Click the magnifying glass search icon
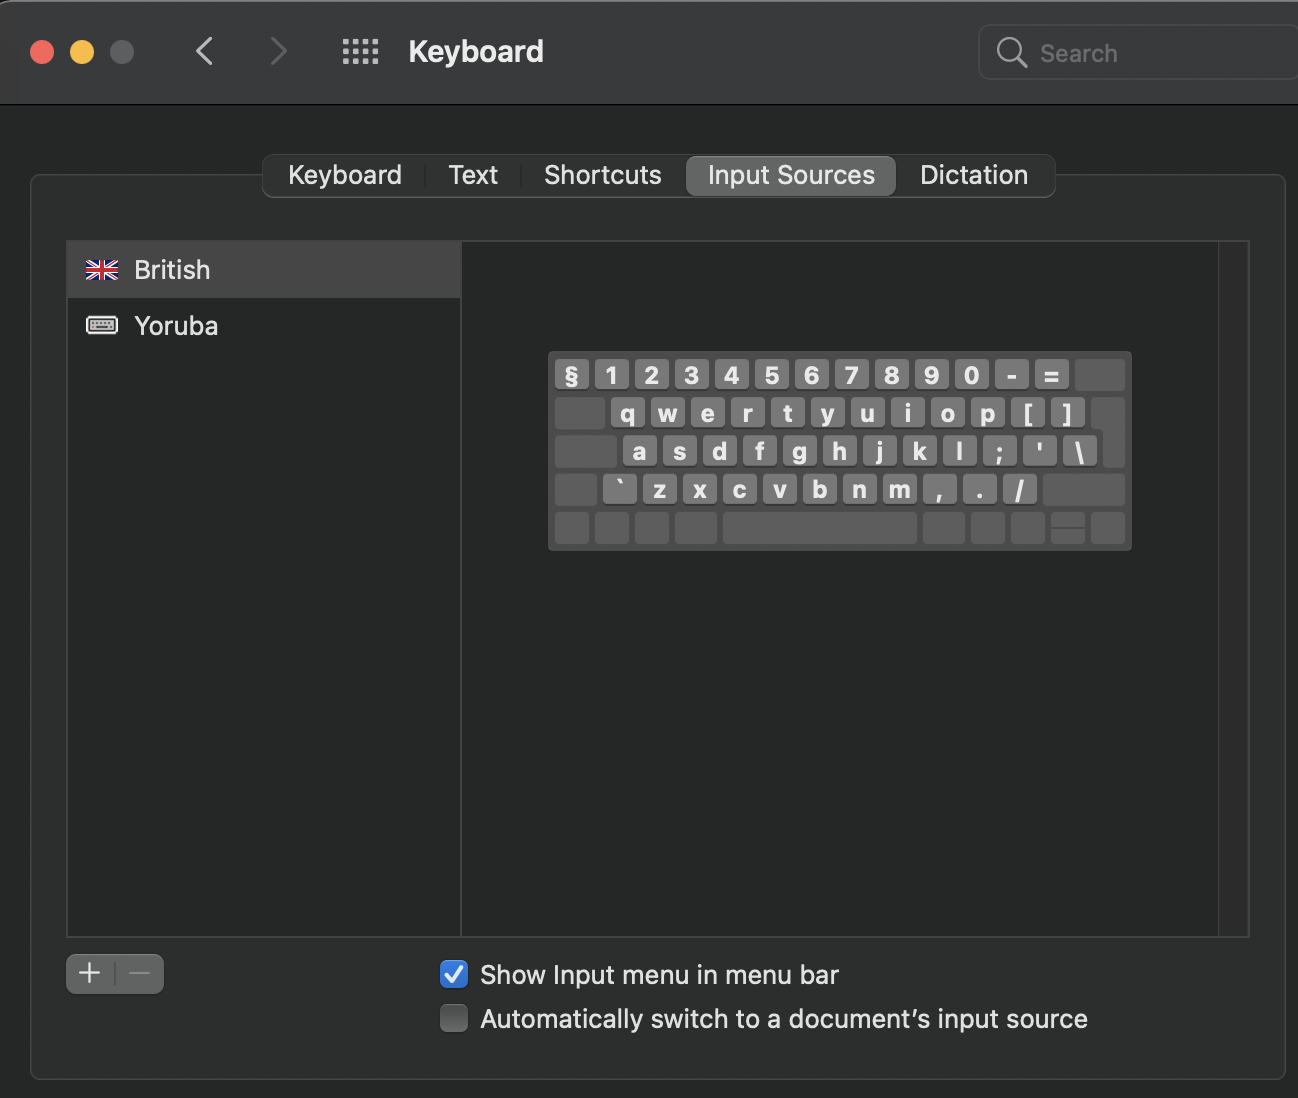 coord(1011,53)
